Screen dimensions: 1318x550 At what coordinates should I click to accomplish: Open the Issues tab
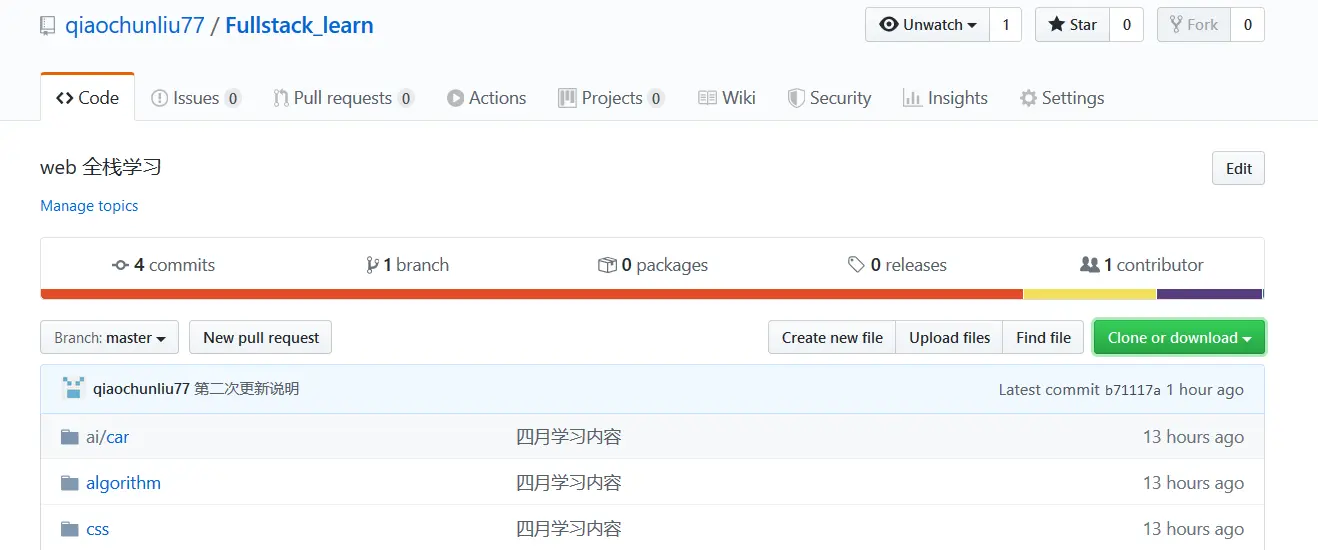tap(196, 98)
